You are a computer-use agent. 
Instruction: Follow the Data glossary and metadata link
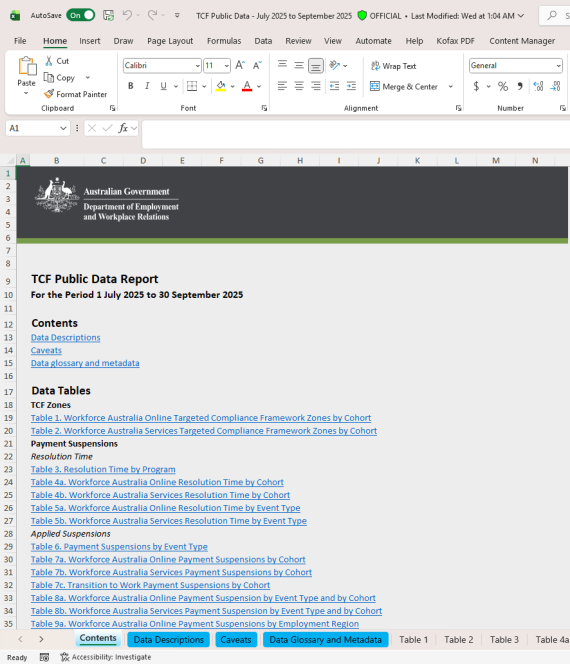coord(85,363)
